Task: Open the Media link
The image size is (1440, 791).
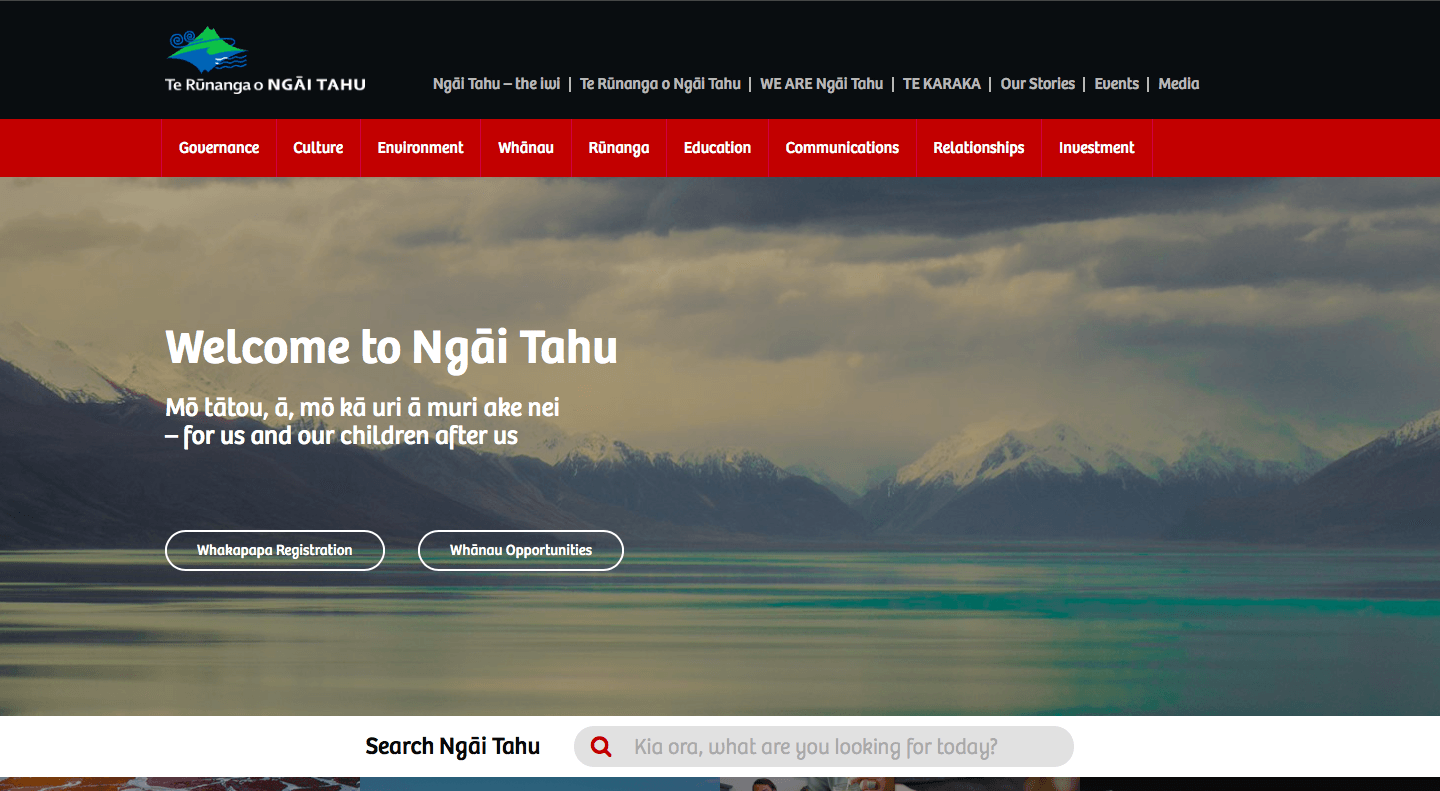Action: [x=1179, y=84]
